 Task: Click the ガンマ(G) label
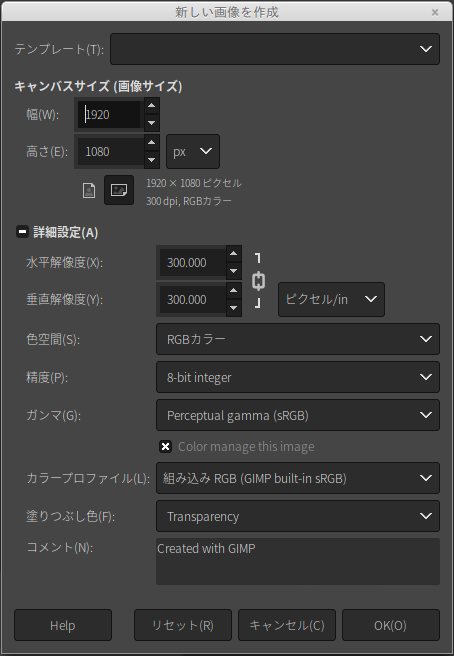pyautogui.click(x=54, y=415)
